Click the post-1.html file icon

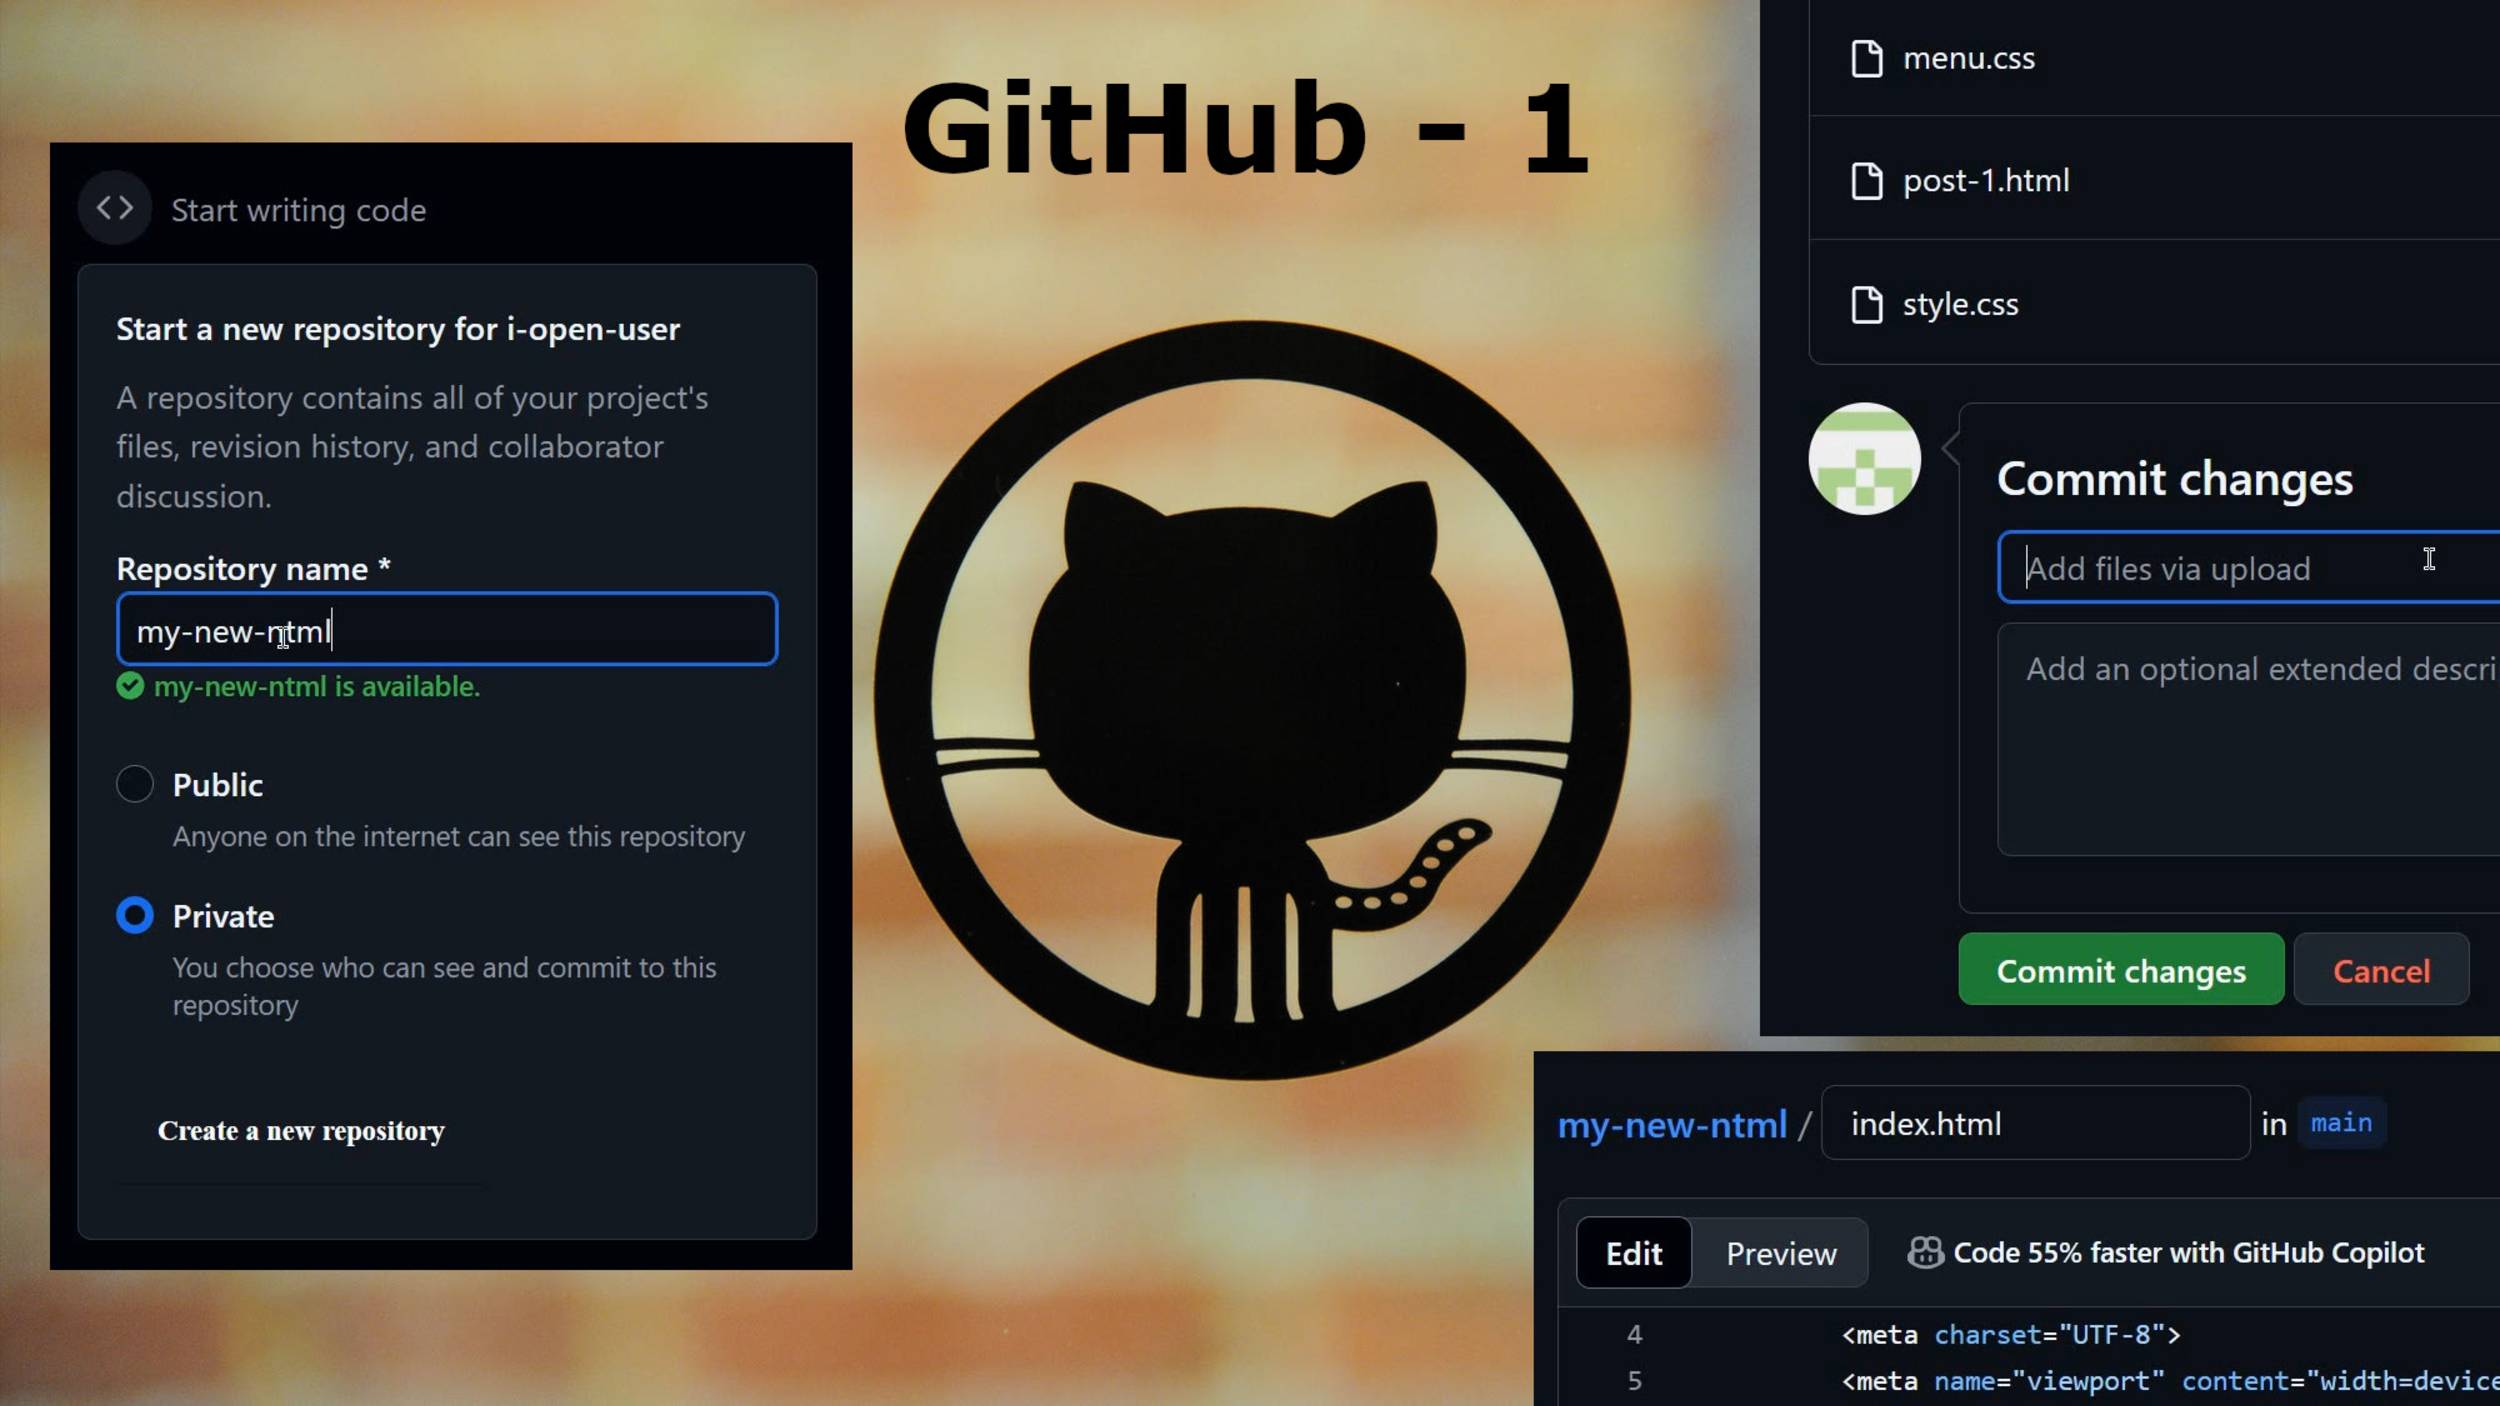click(1866, 181)
